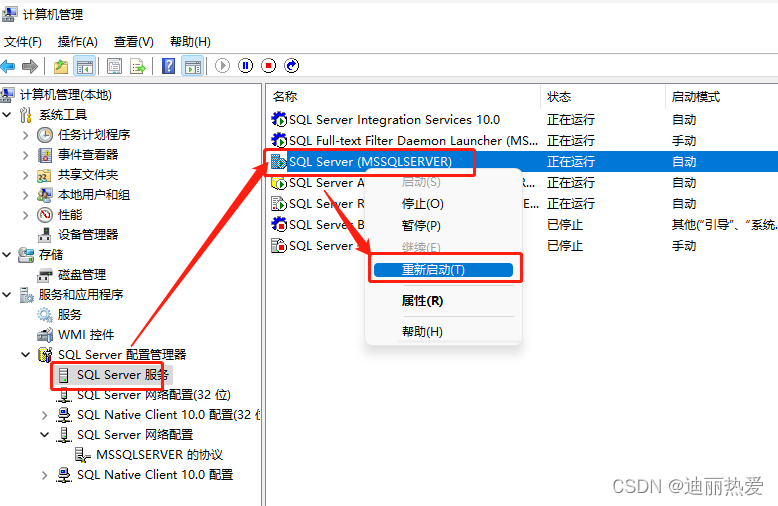Click the blue Help icon

coord(169,66)
